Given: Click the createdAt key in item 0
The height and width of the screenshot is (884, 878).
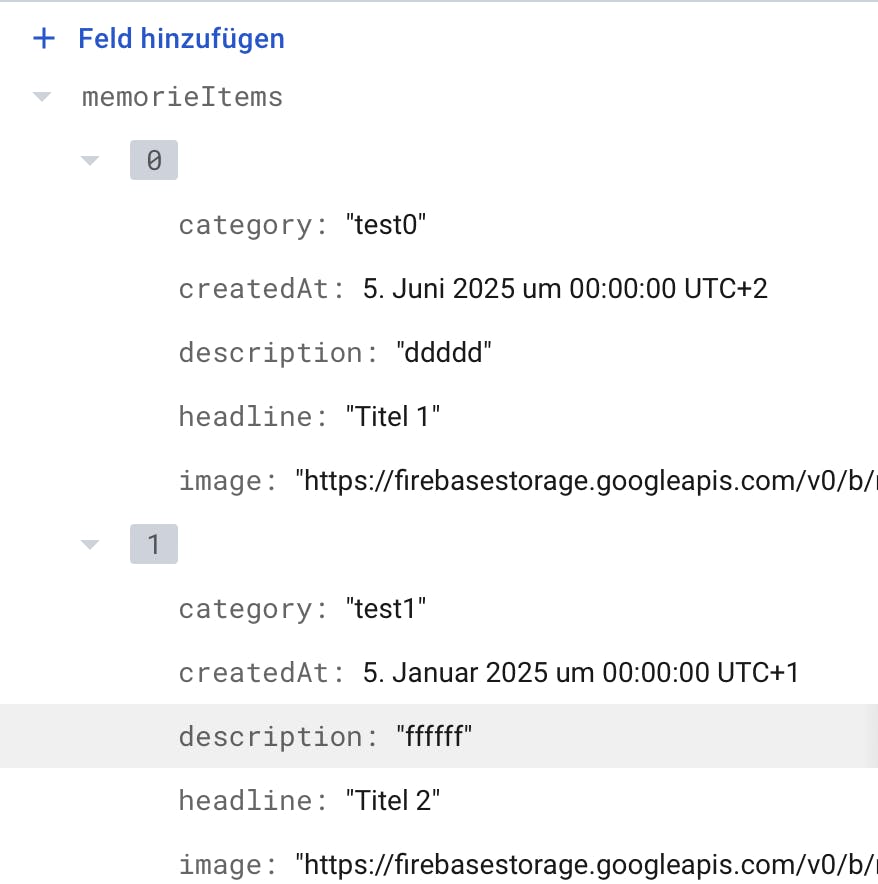Looking at the screenshot, I should coord(262,289).
